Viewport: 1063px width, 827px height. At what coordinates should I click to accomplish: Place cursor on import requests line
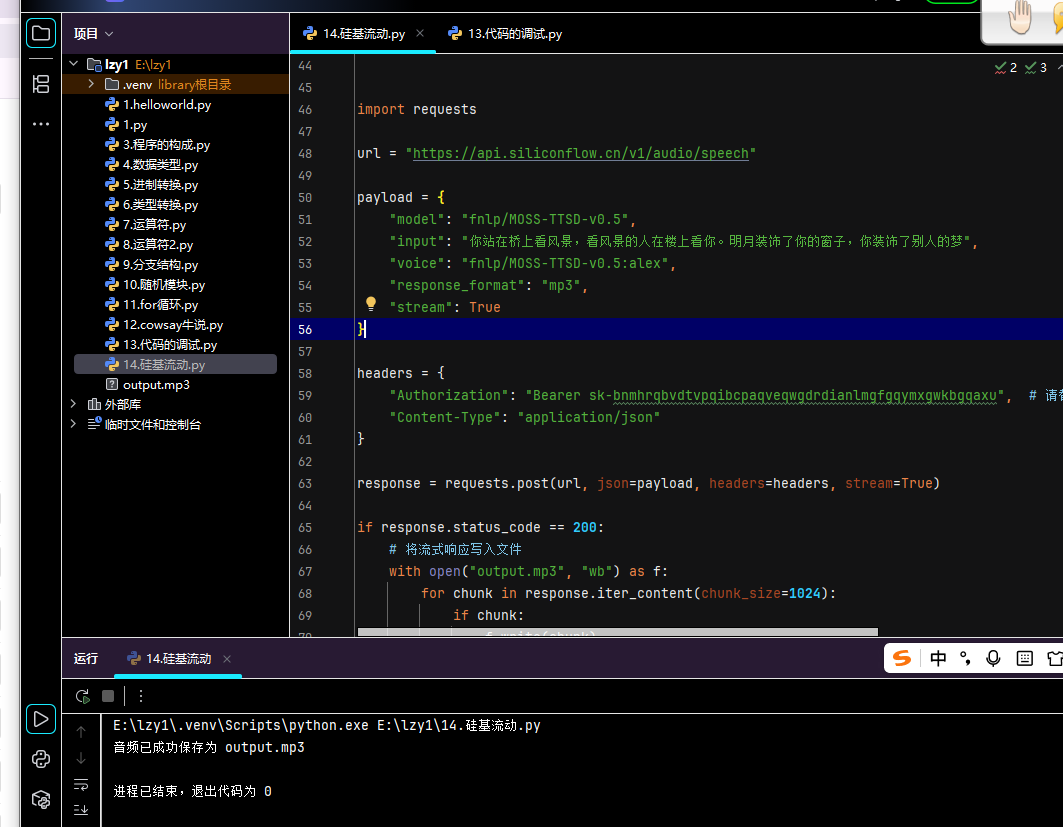(x=416, y=109)
